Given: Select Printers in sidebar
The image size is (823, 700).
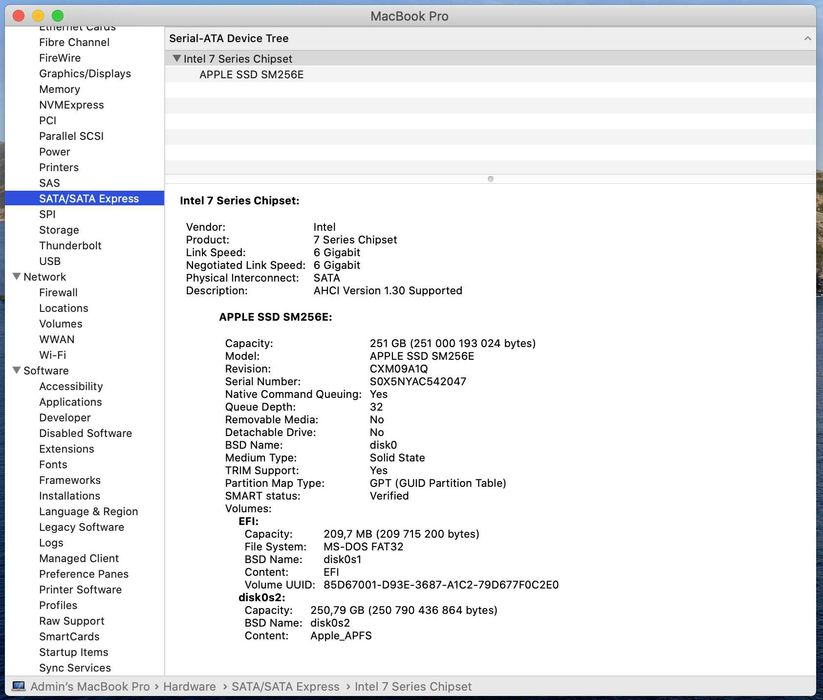Looking at the screenshot, I should 59,167.
